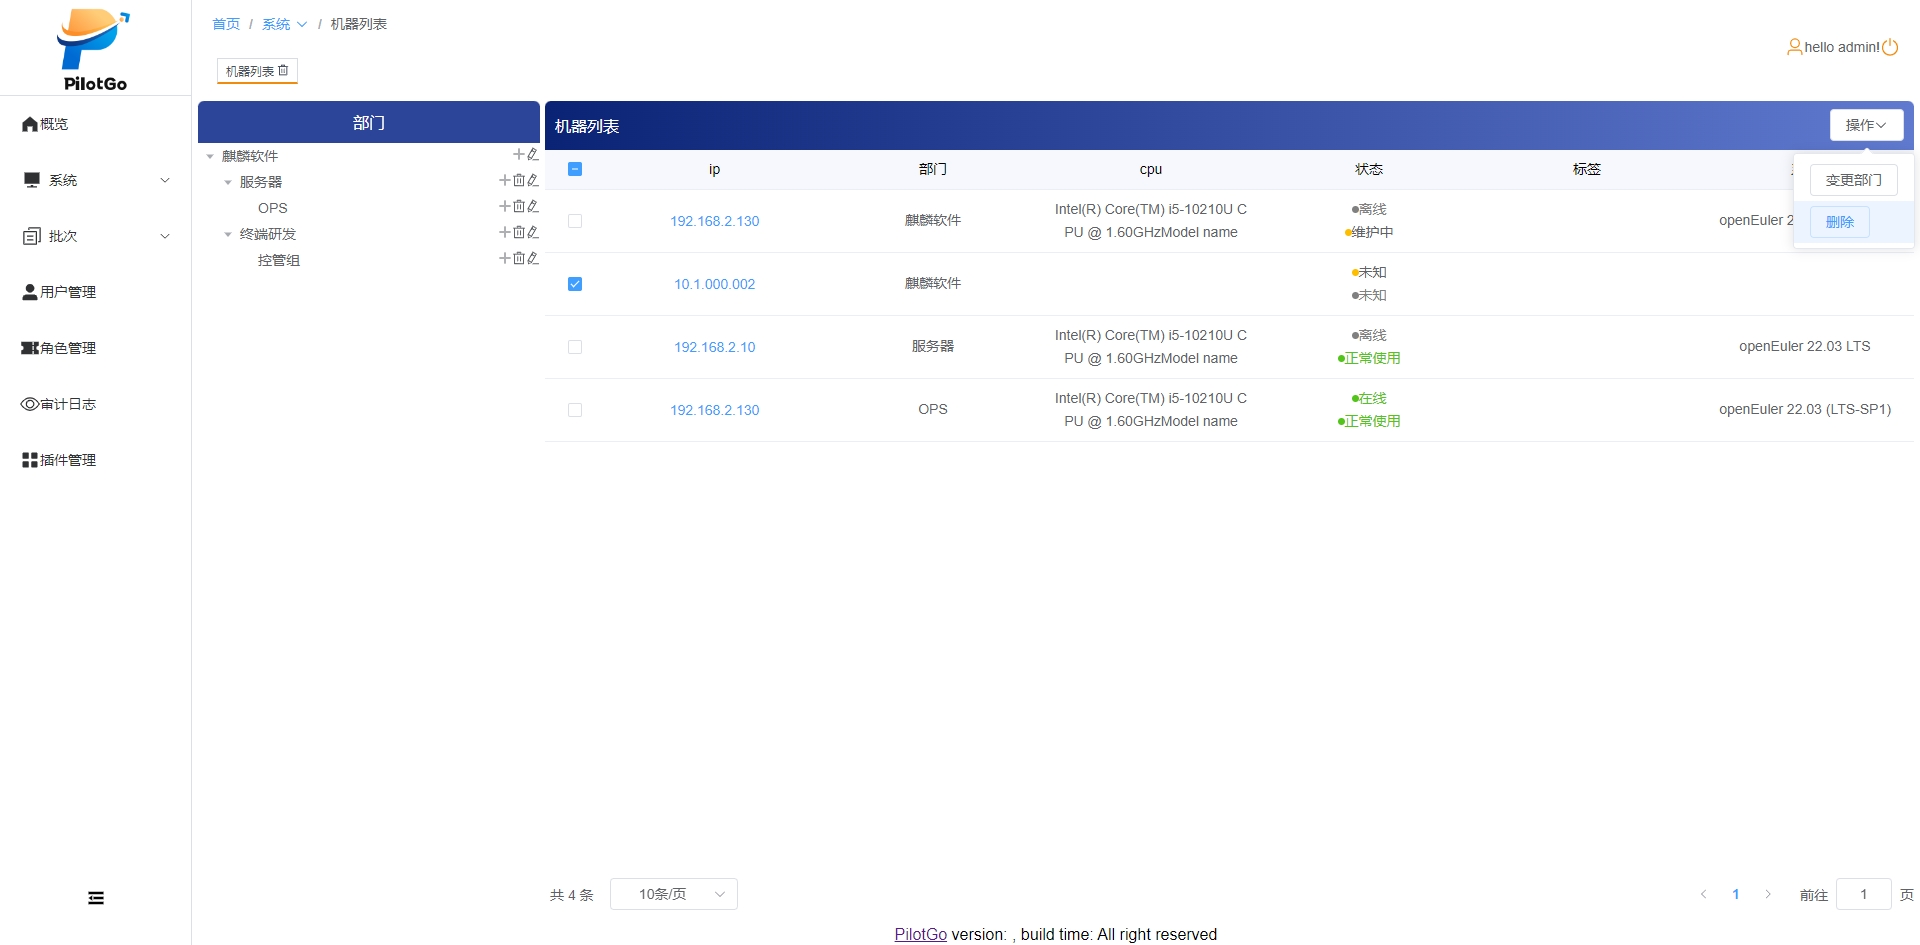Select 删除 from the 操作 dropdown menu
1920x945 pixels.
tap(1840, 222)
